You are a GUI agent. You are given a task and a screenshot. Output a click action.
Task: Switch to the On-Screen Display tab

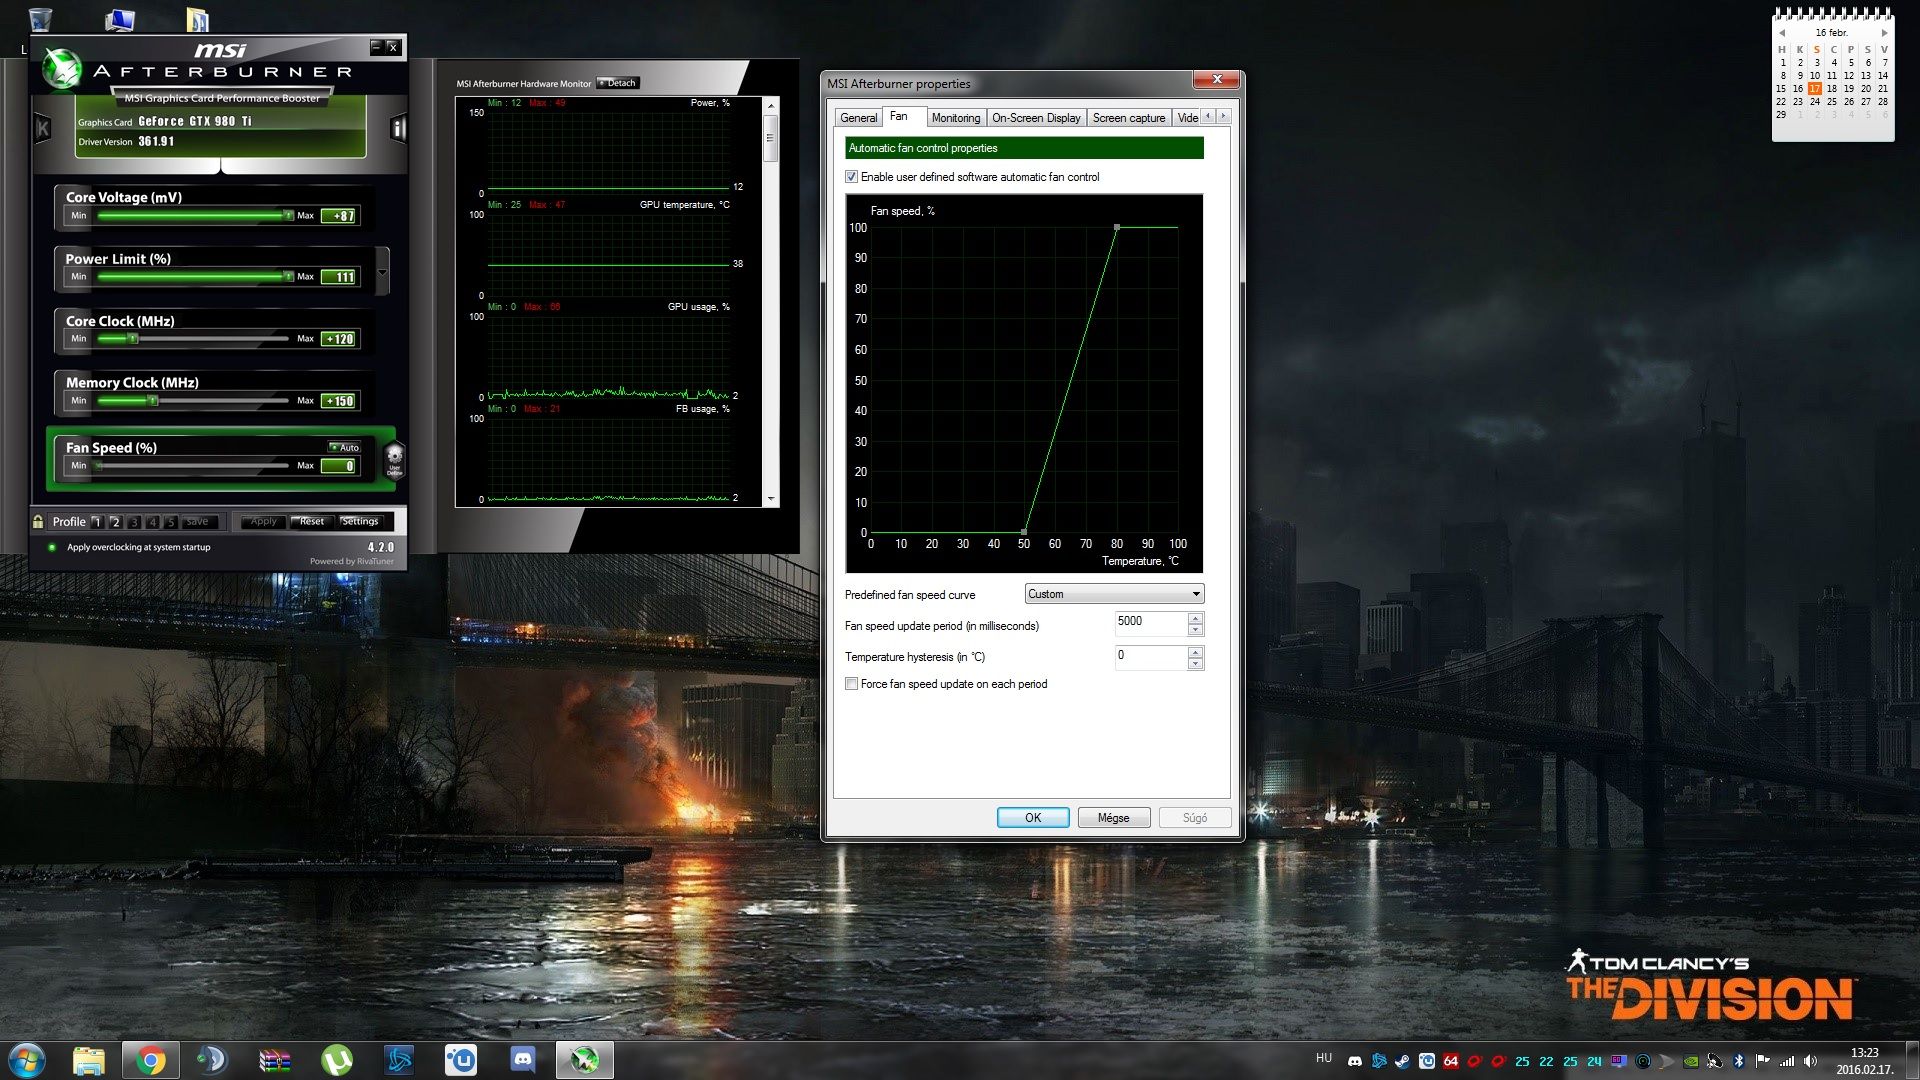tap(1036, 118)
